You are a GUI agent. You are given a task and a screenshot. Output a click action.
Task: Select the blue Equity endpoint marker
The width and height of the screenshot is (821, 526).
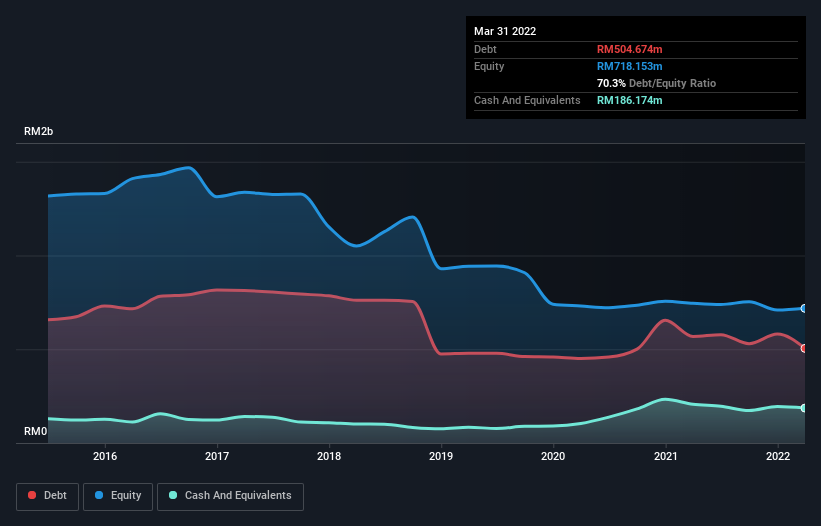point(803,308)
